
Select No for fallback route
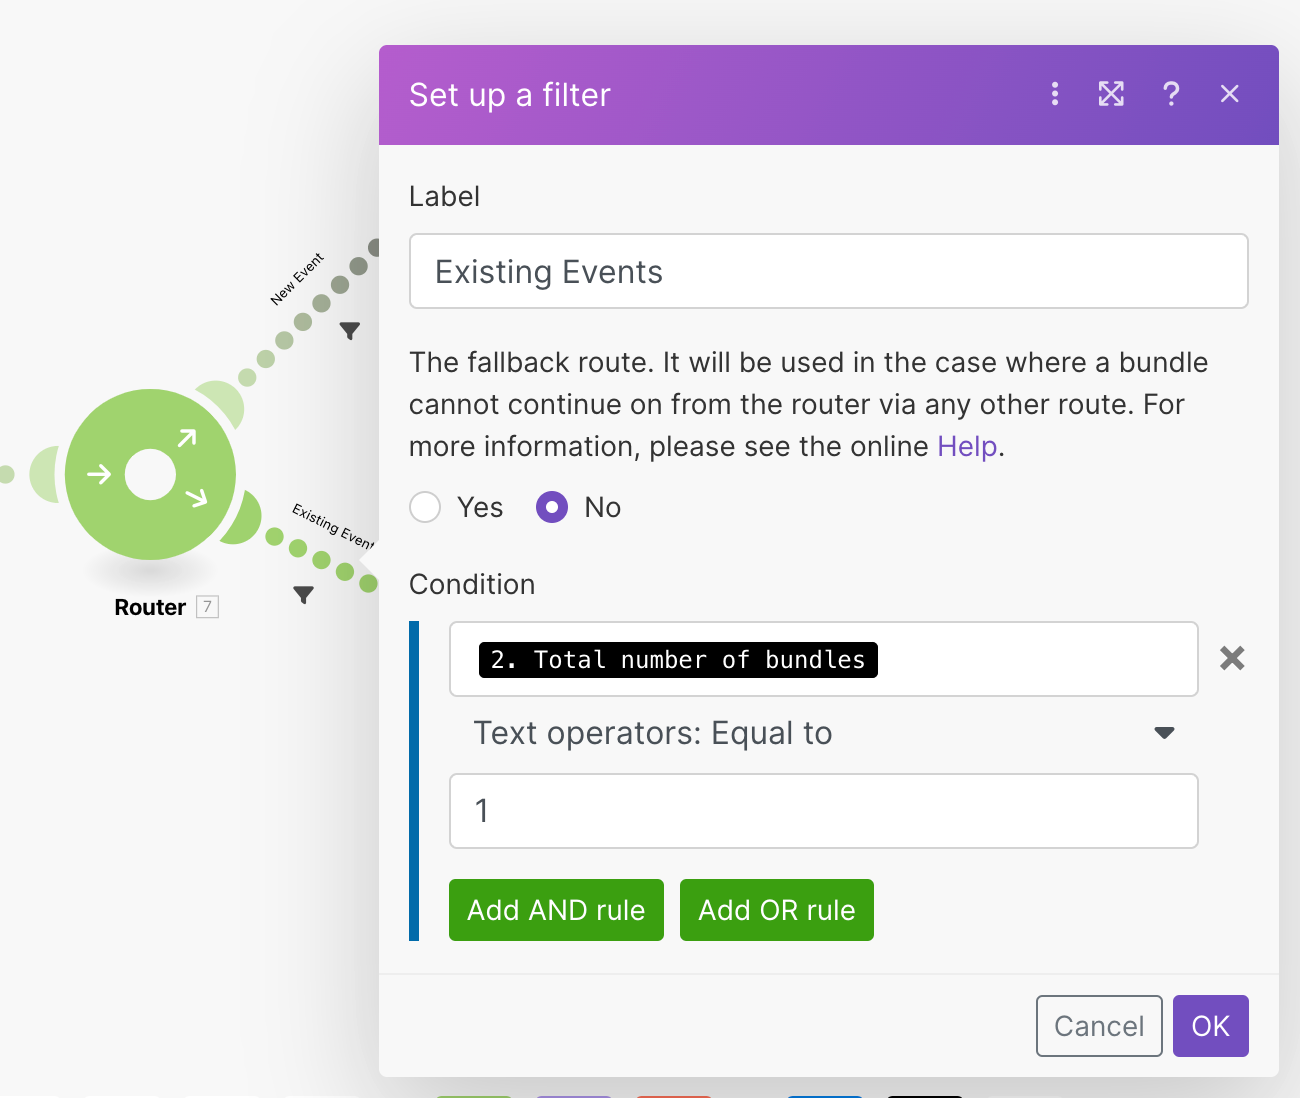coord(552,507)
